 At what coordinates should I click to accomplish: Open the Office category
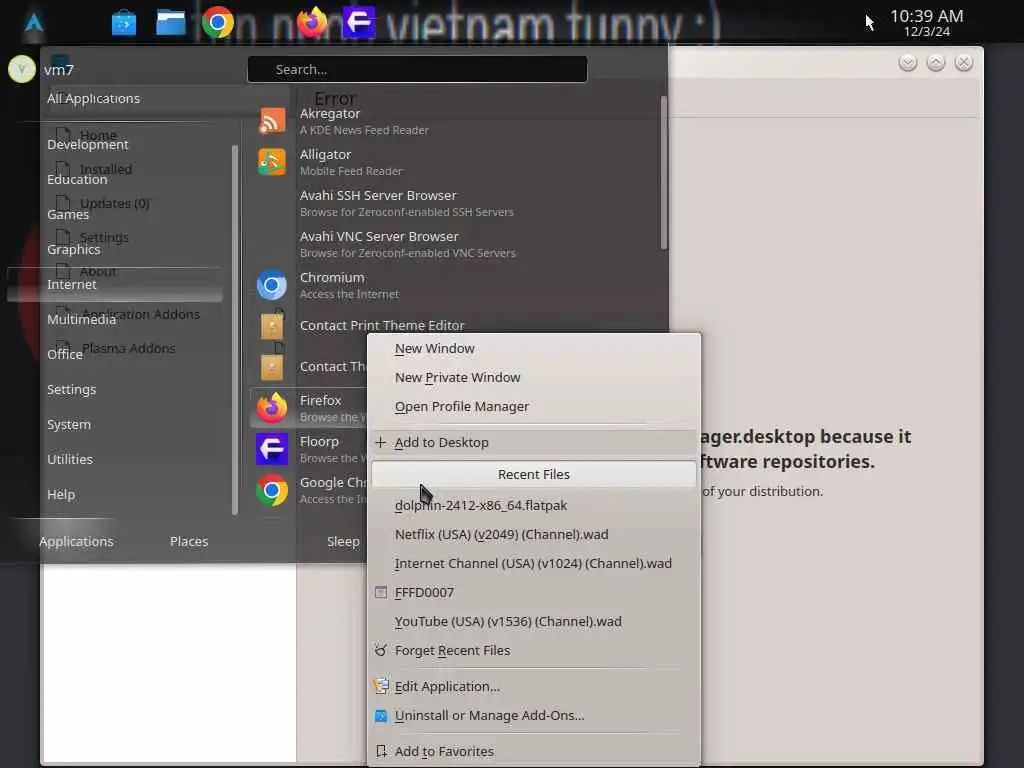(65, 355)
